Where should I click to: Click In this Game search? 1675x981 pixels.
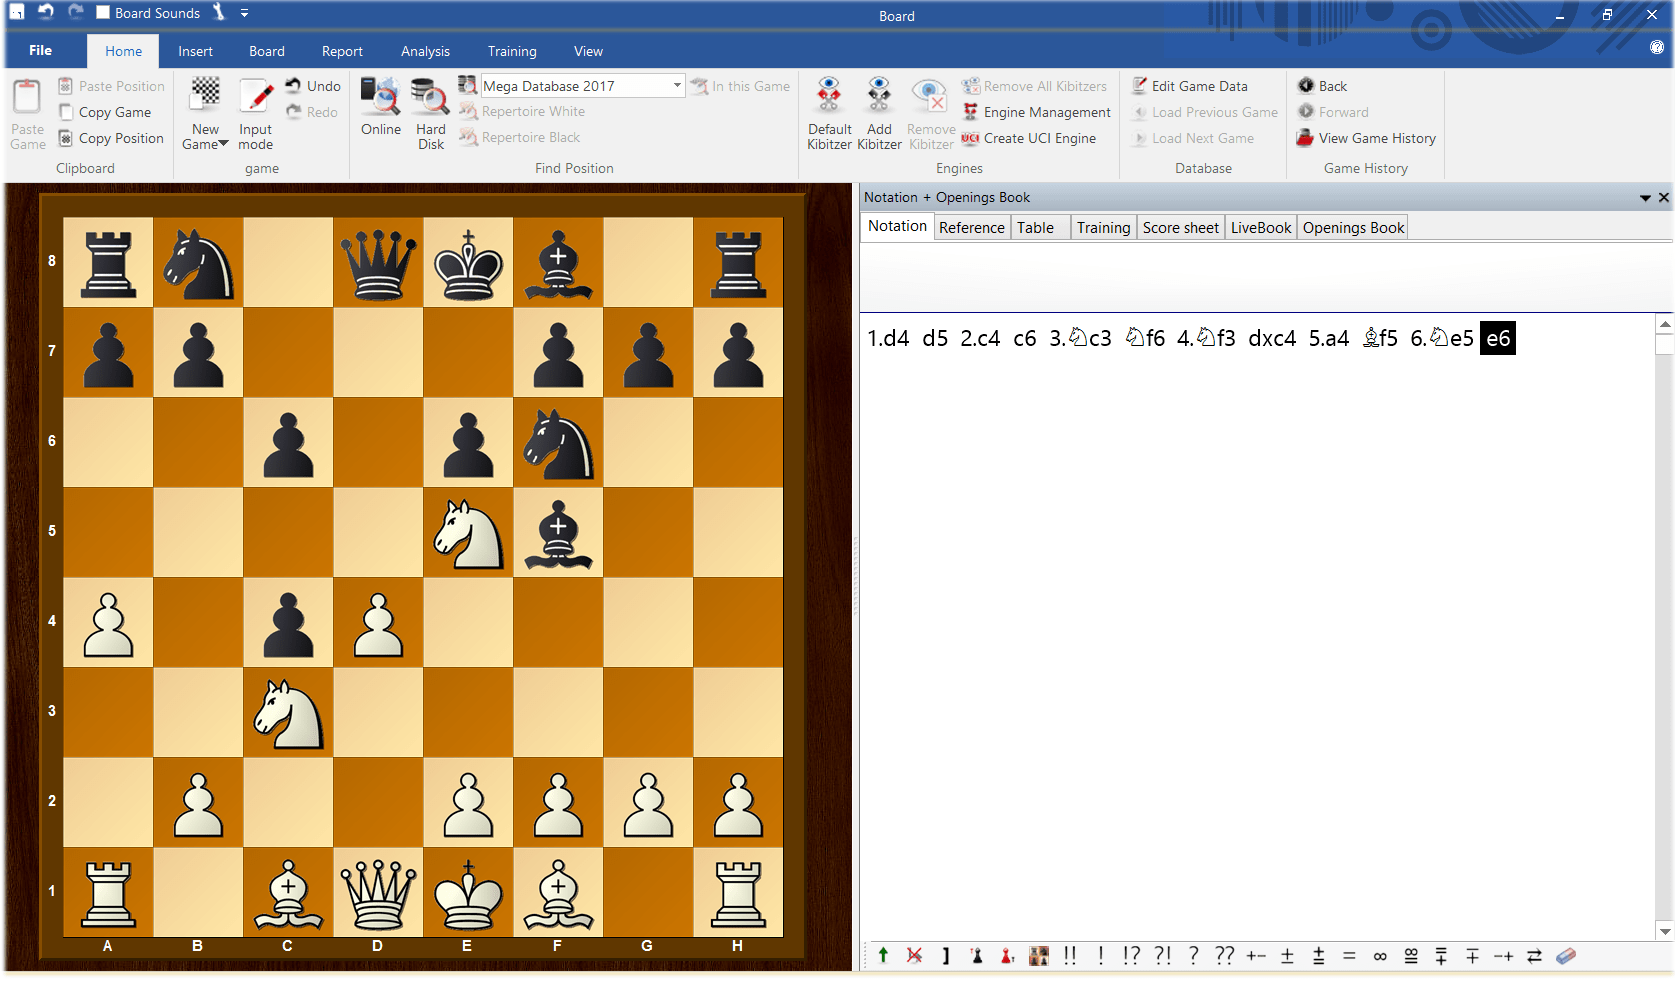(x=741, y=86)
